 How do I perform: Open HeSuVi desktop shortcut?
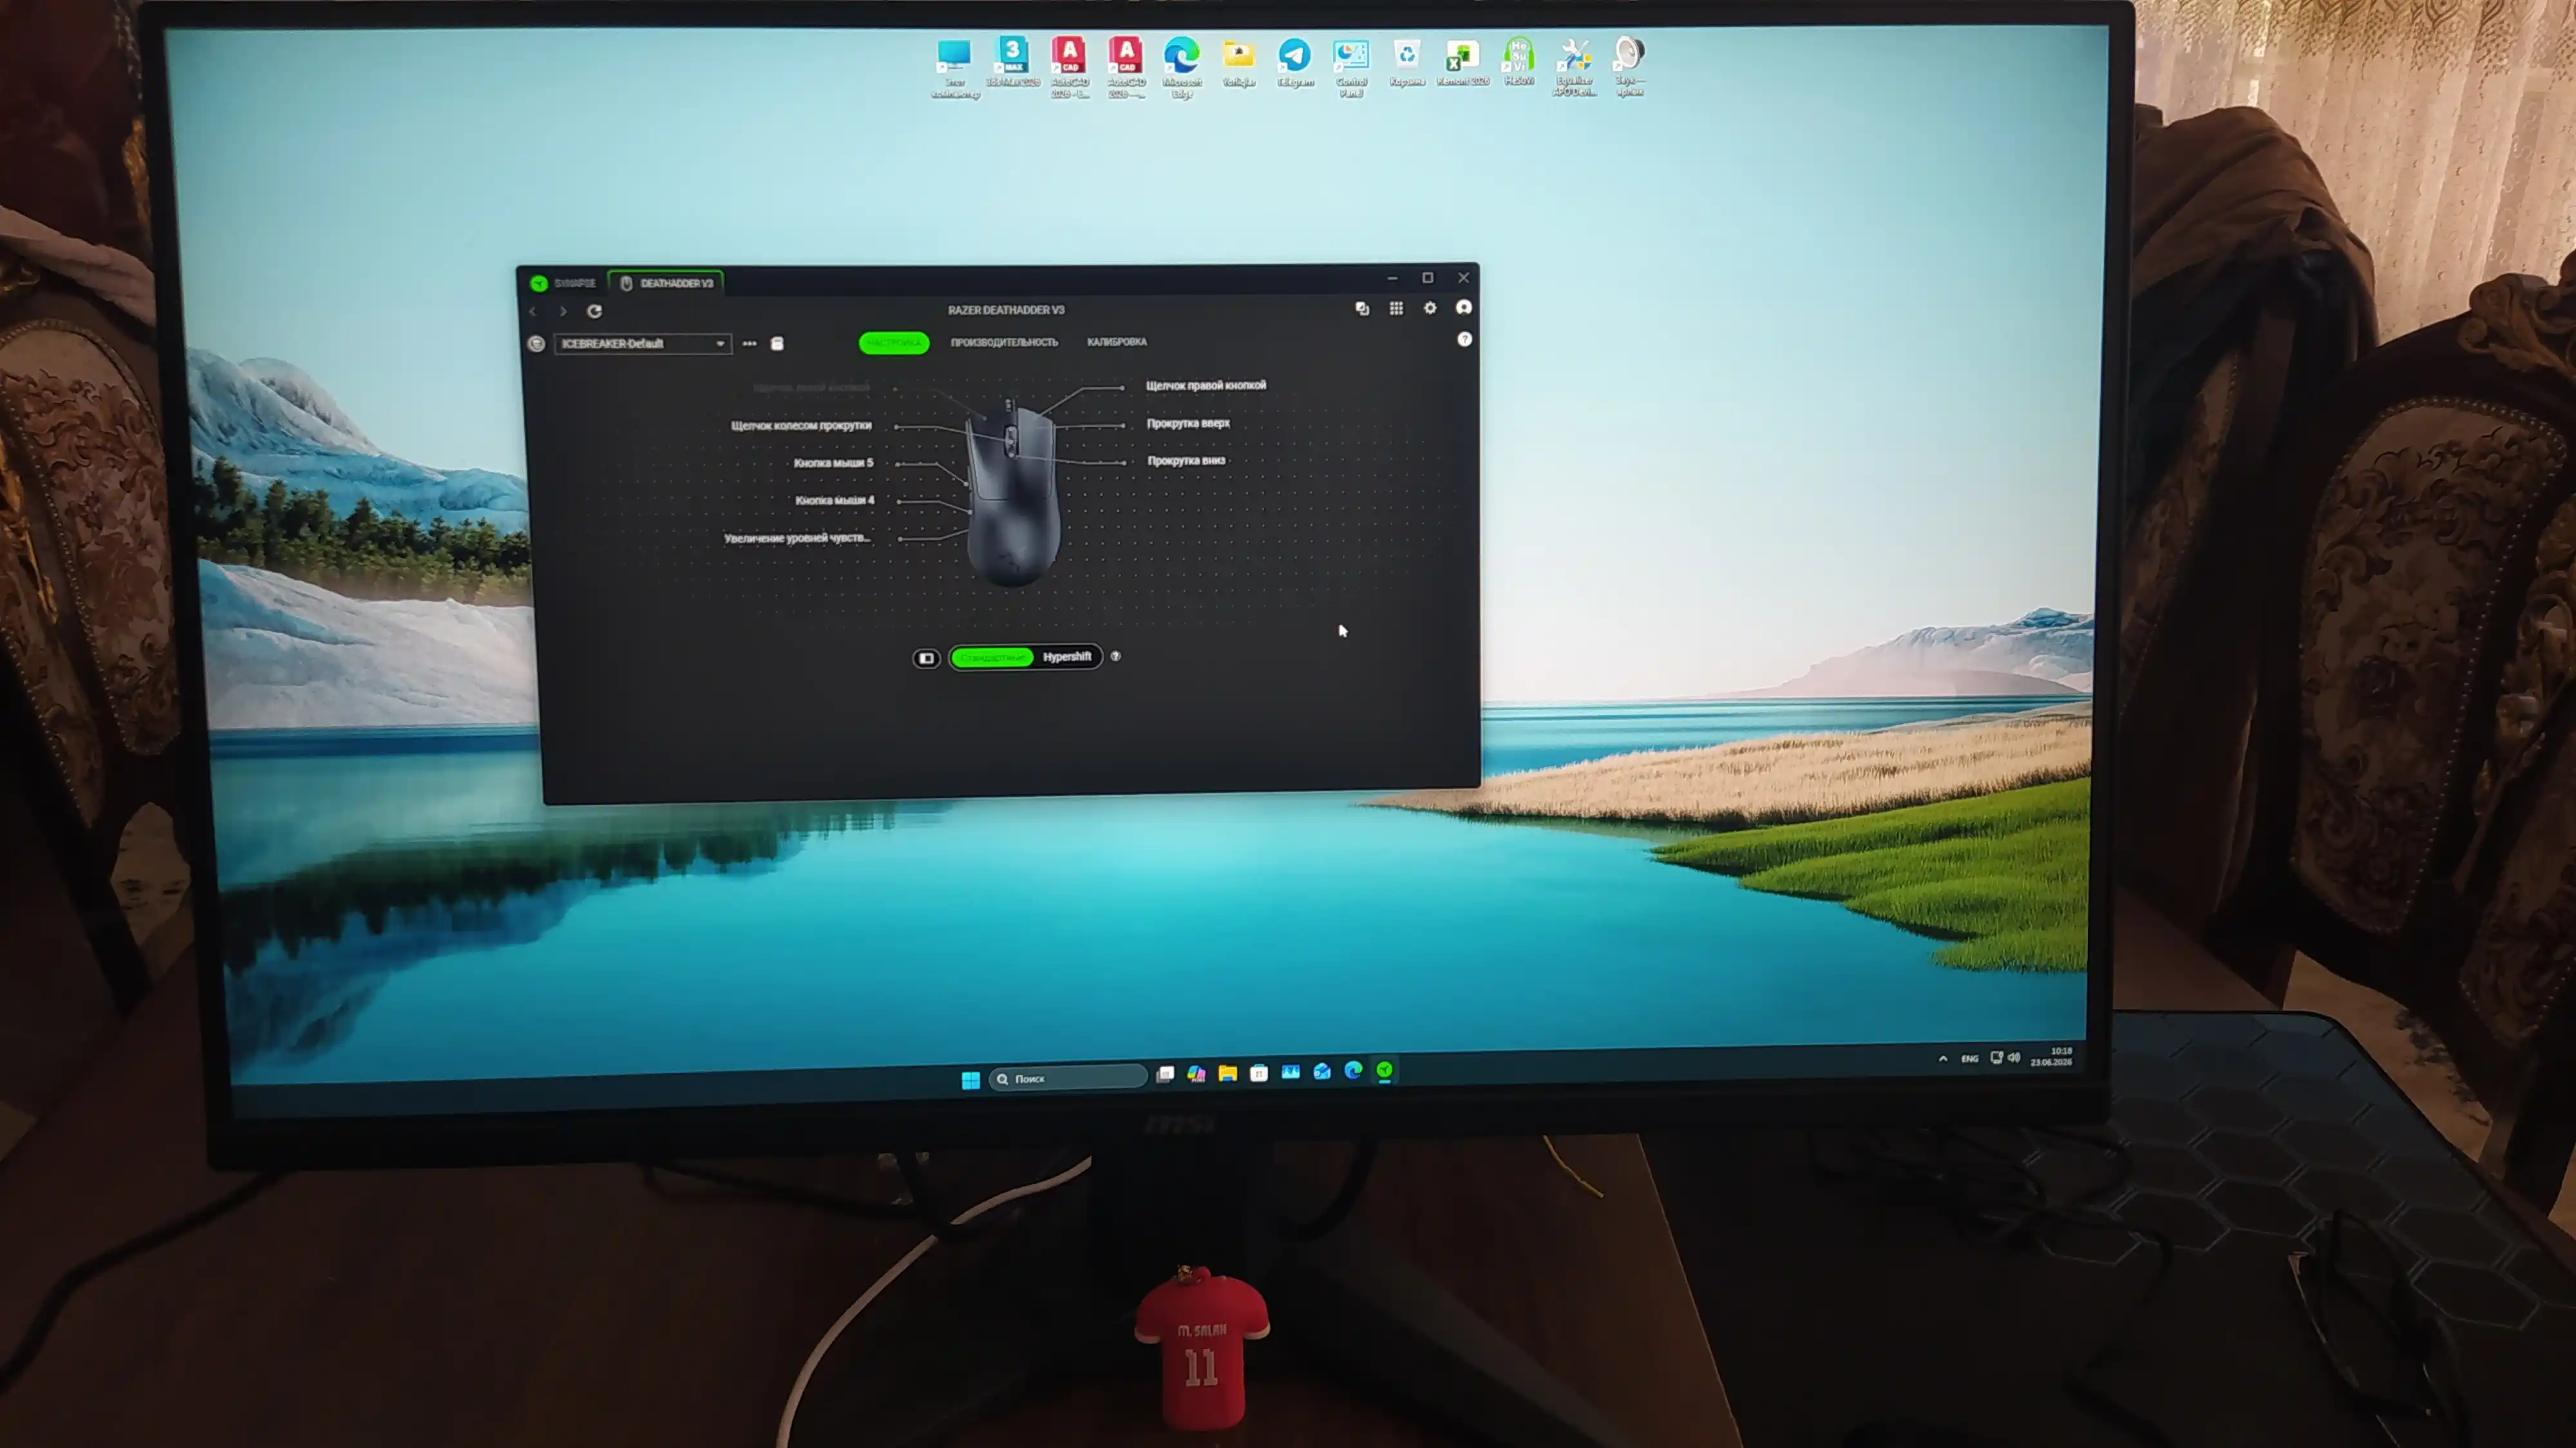coord(1518,61)
